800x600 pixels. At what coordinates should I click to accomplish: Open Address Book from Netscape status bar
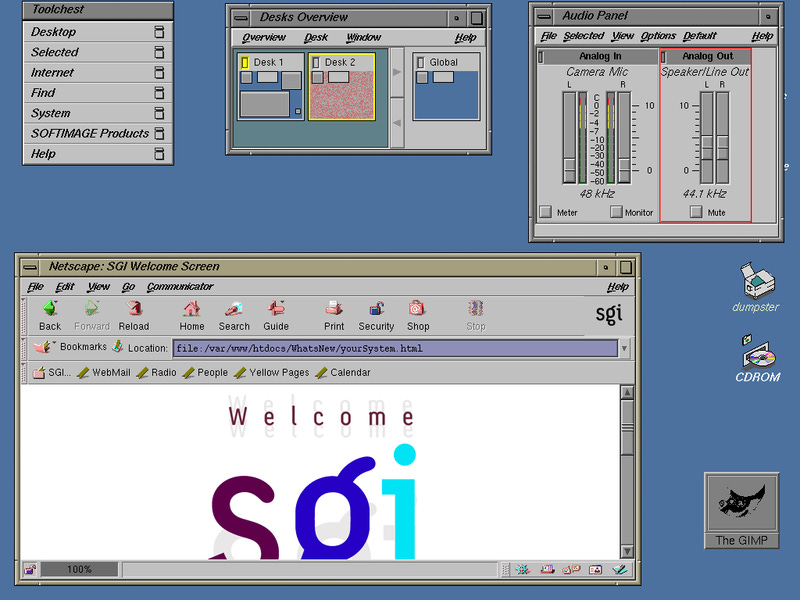[x=594, y=569]
